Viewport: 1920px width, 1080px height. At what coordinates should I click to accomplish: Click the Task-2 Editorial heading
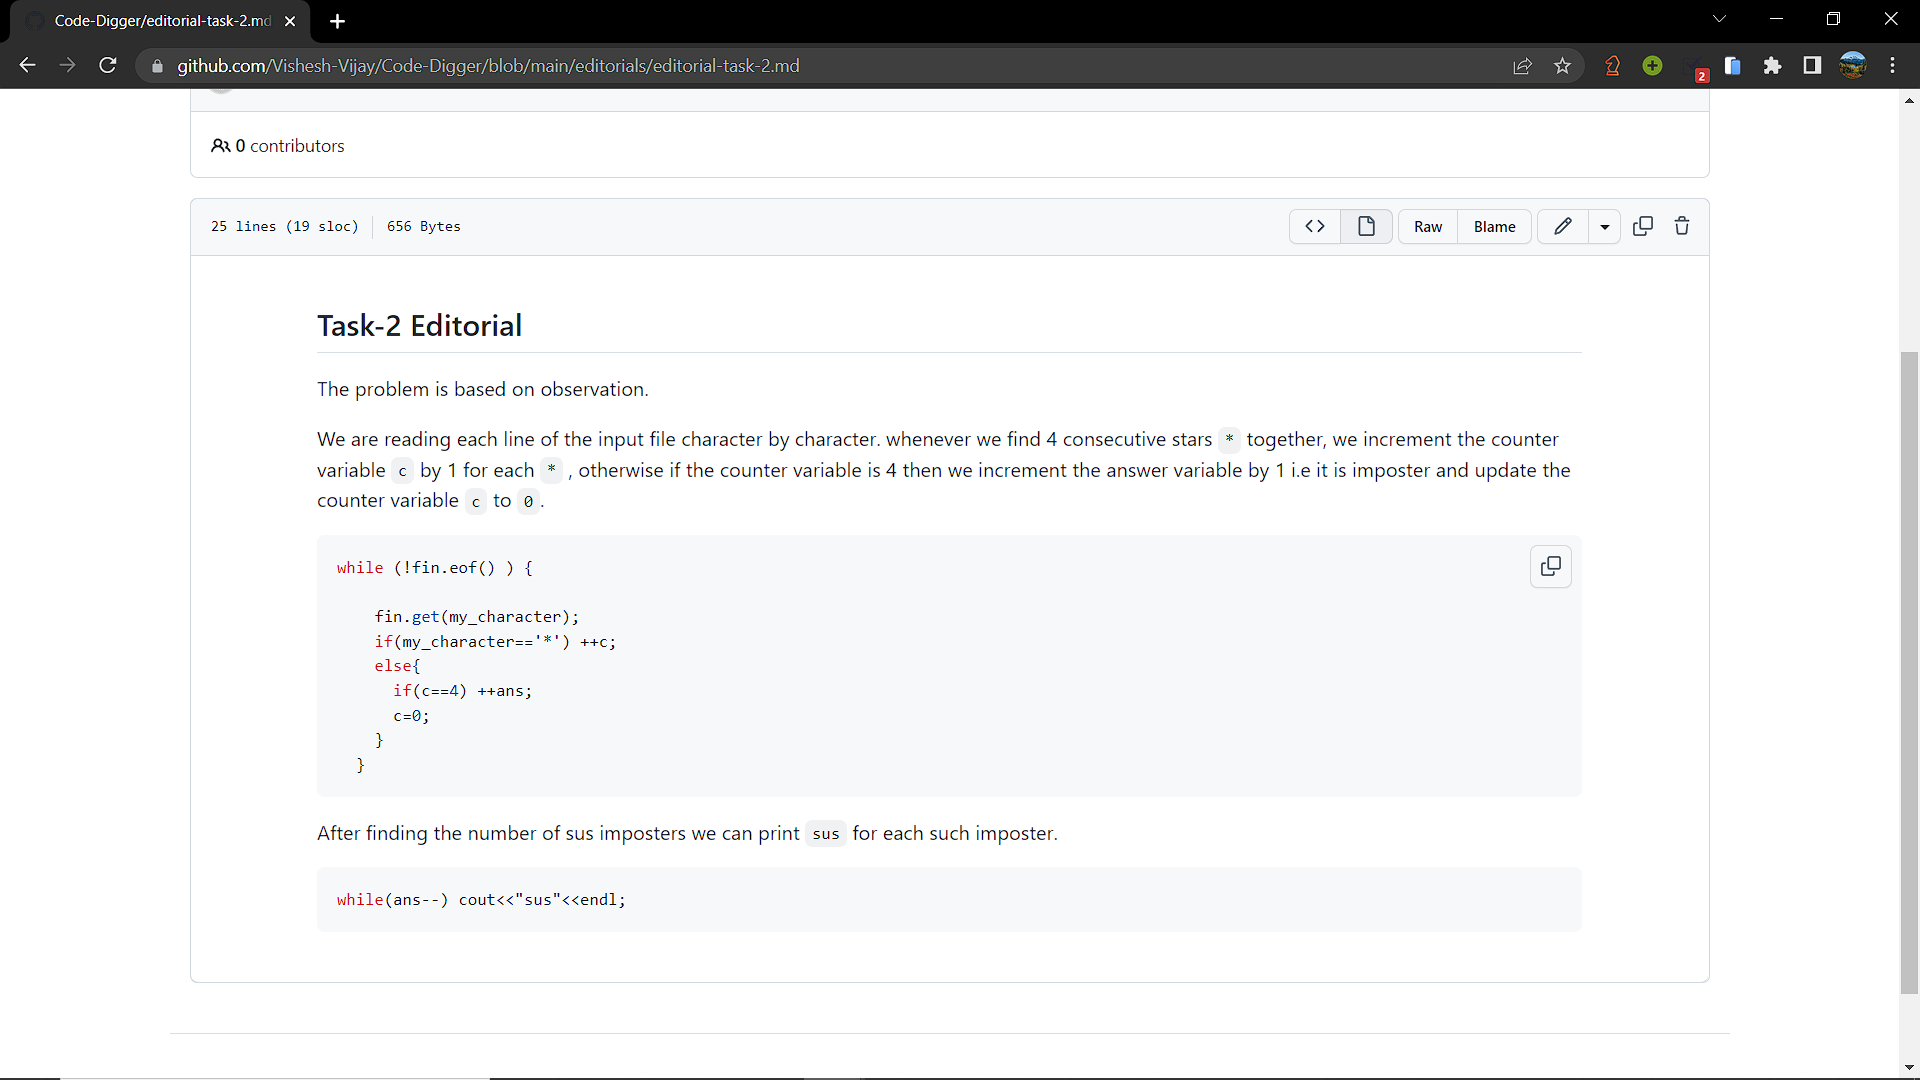[419, 326]
